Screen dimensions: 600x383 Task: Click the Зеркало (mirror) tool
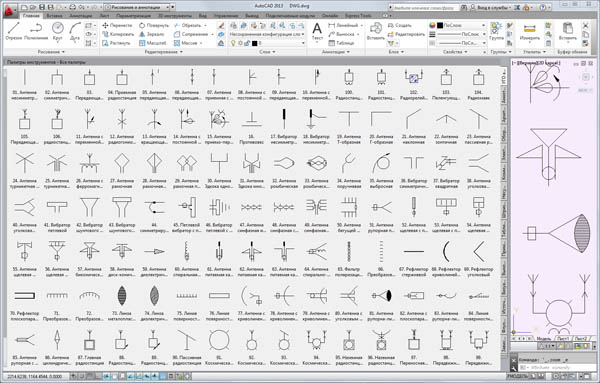click(x=152, y=34)
